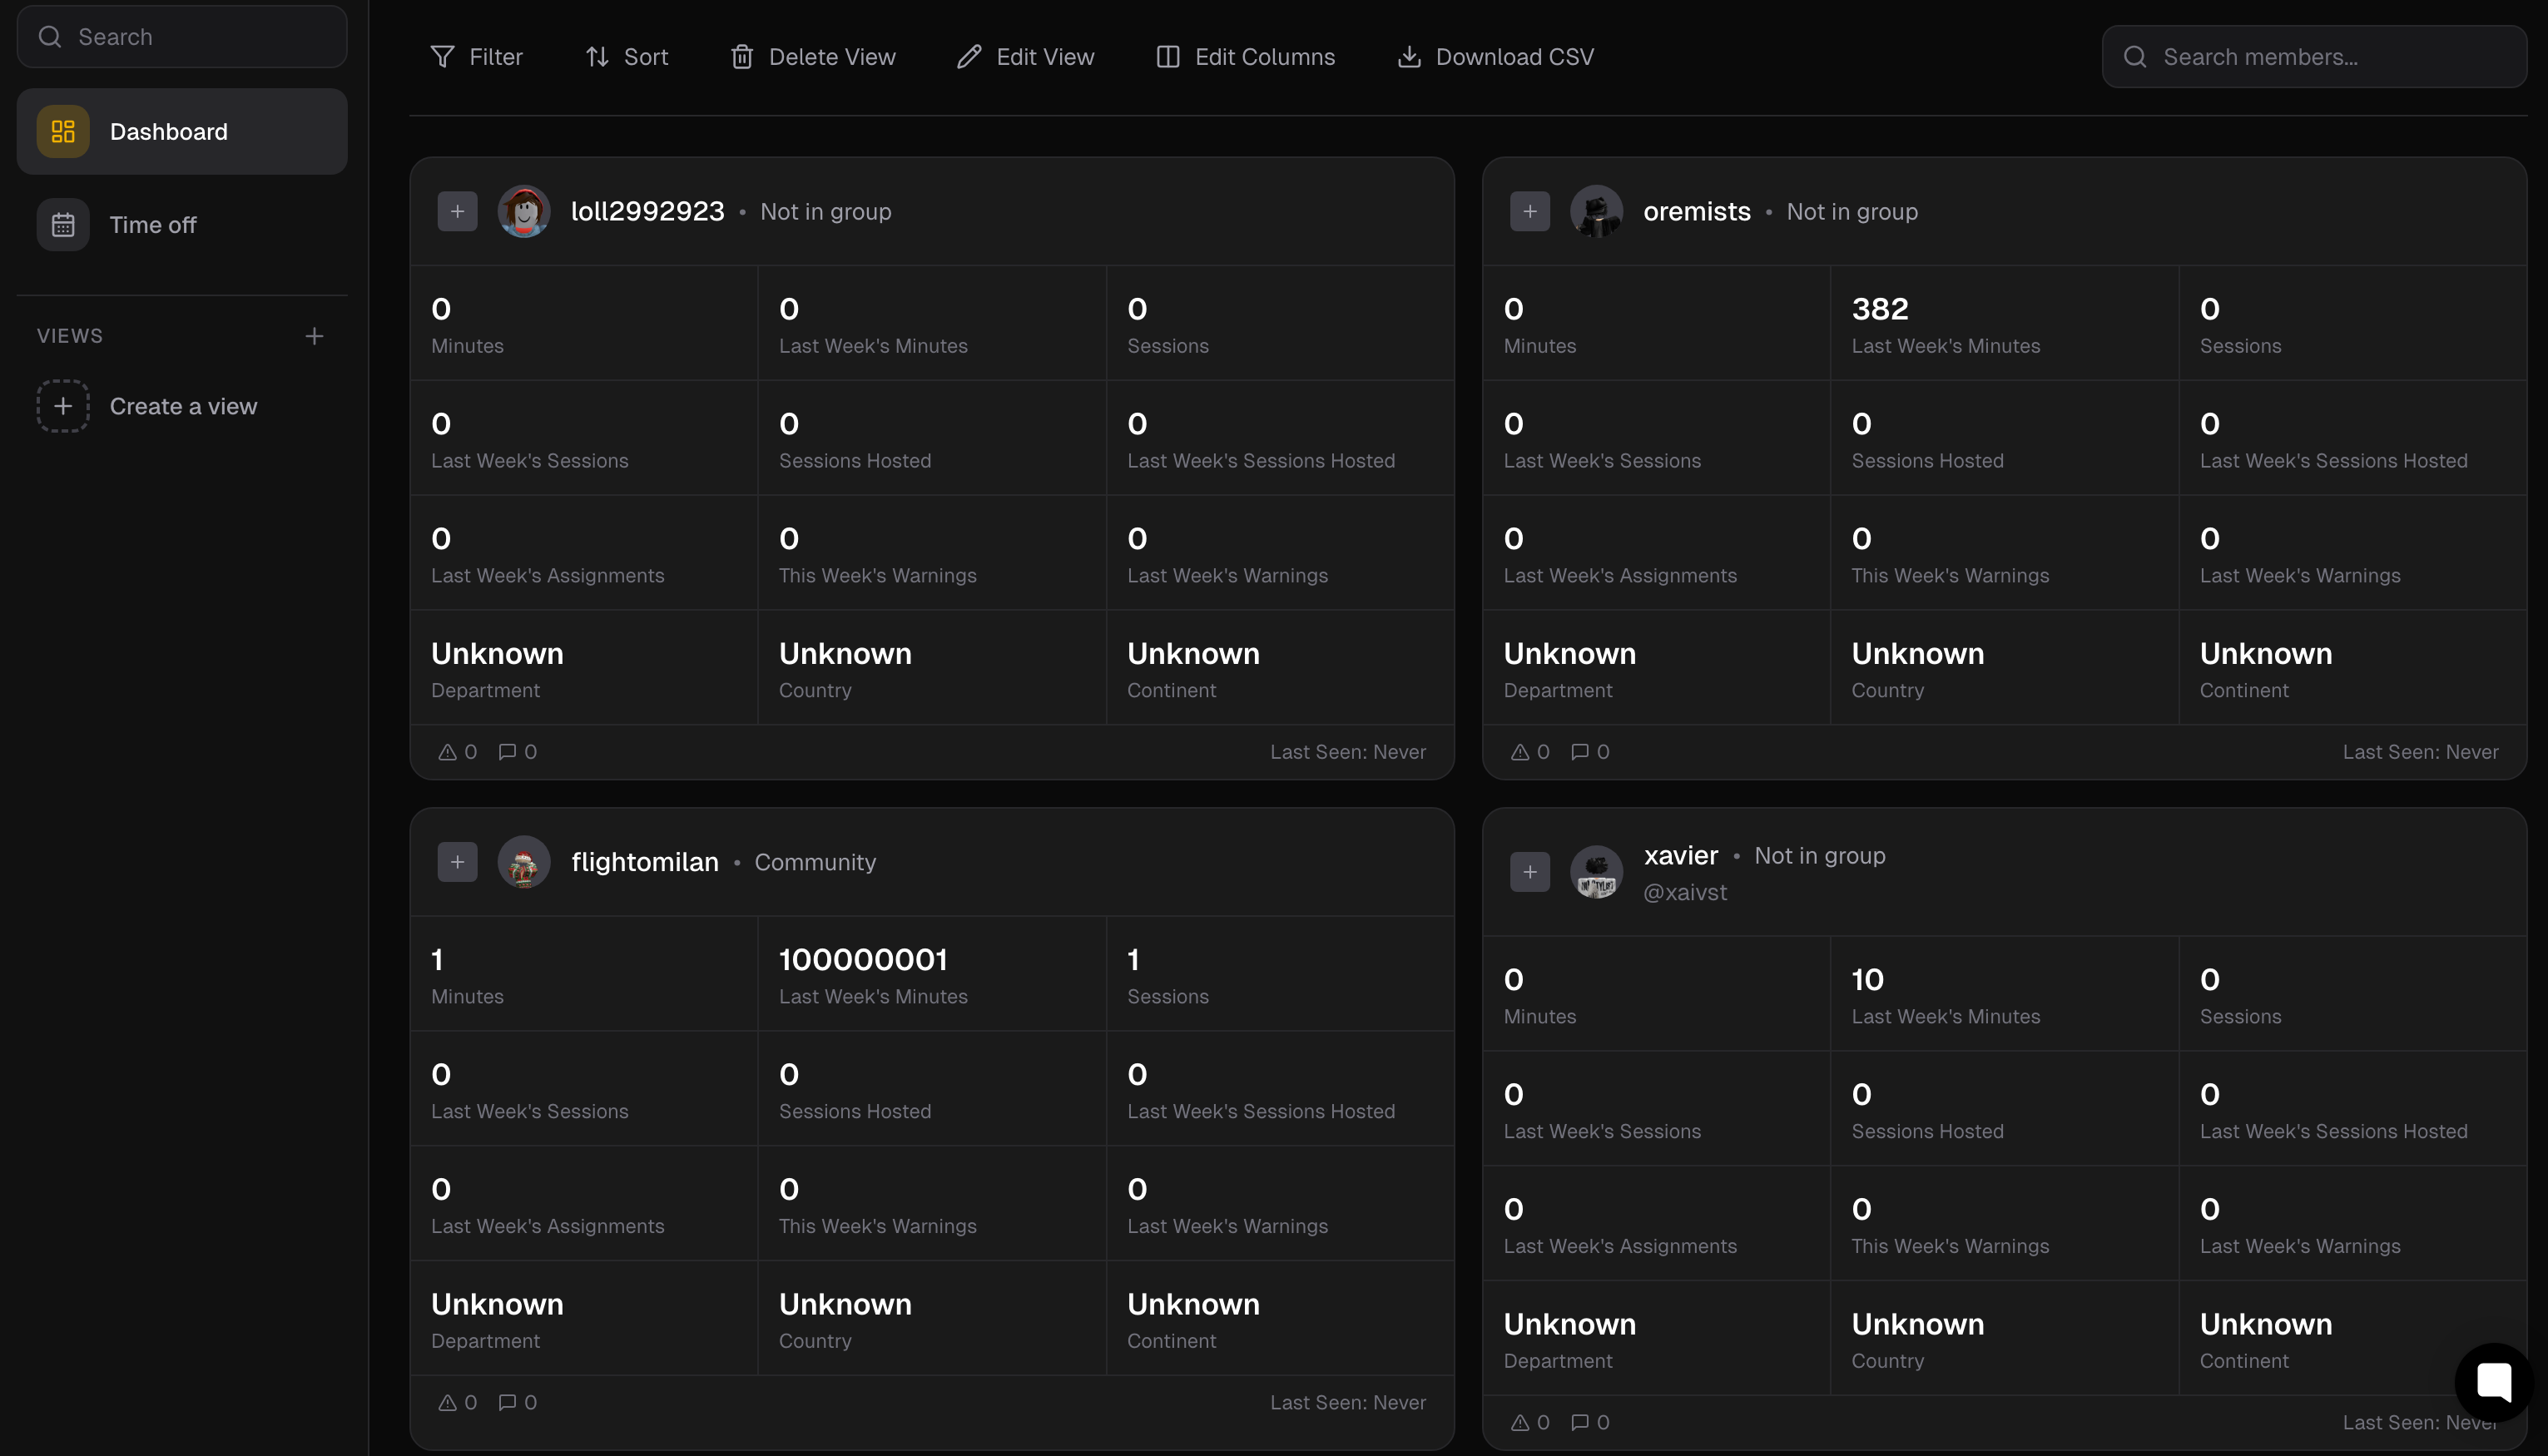The height and width of the screenshot is (1456, 2548).
Task: Click xavier's comment count icon
Action: point(1580,1422)
